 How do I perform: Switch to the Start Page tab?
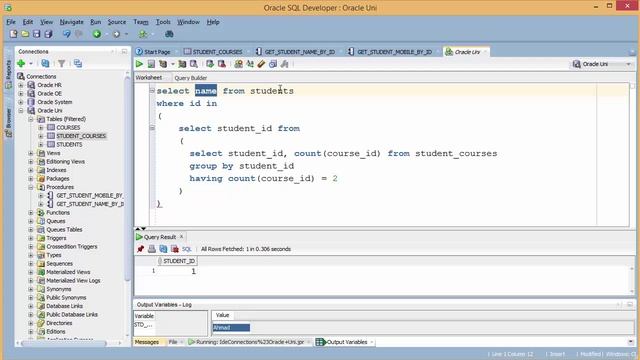[x=153, y=52]
